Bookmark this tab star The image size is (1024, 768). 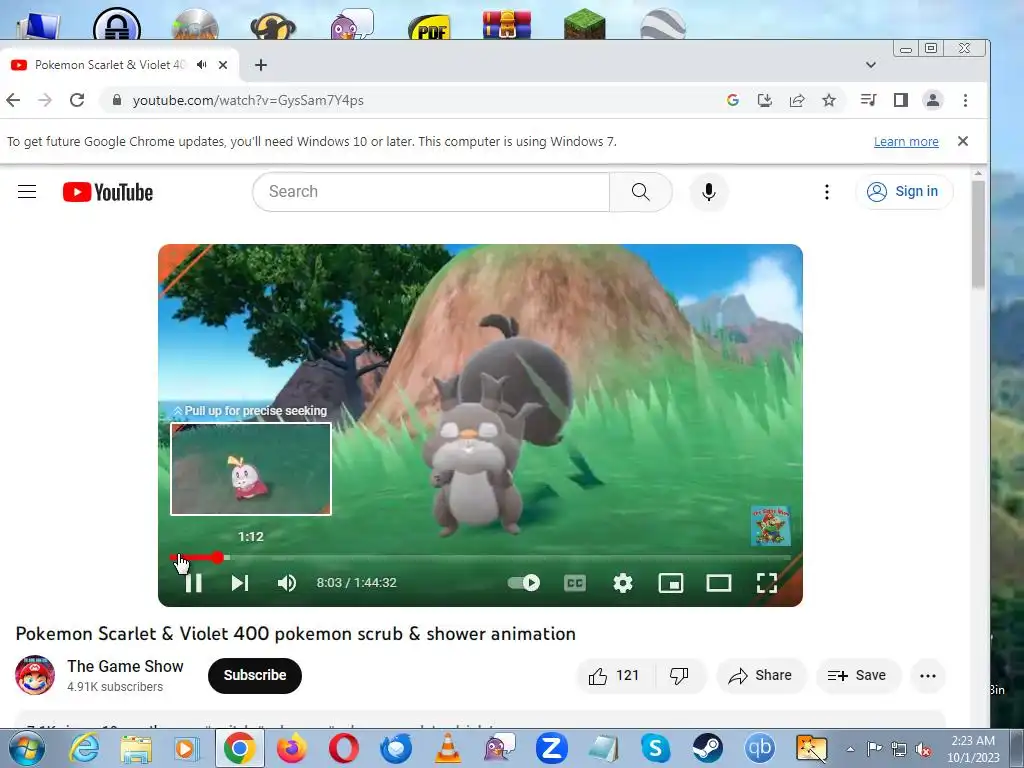coord(829,100)
